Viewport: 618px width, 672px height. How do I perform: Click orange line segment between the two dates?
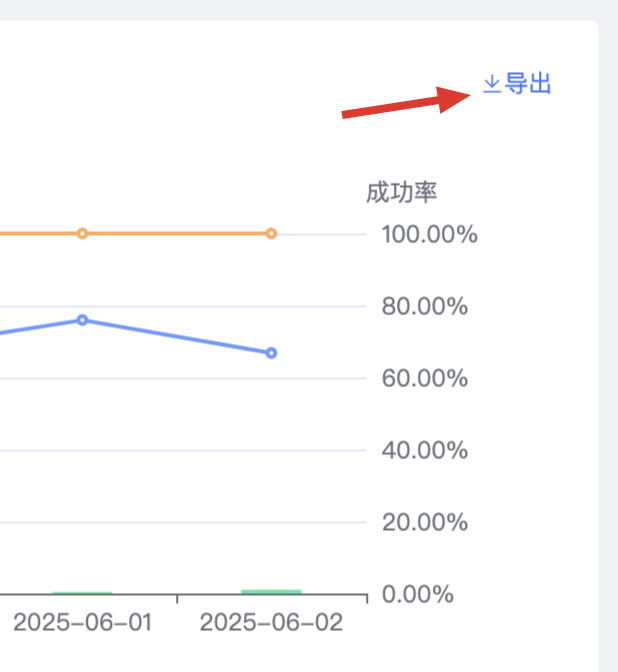[x=177, y=234]
